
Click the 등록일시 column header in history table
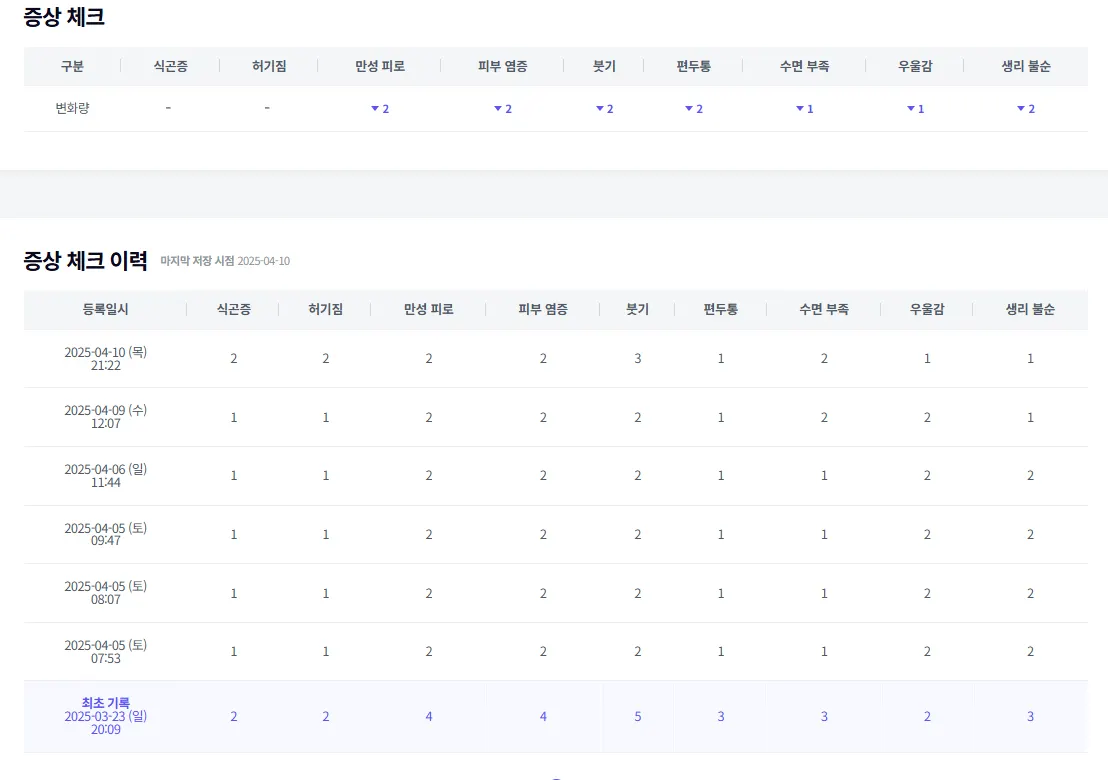click(105, 310)
